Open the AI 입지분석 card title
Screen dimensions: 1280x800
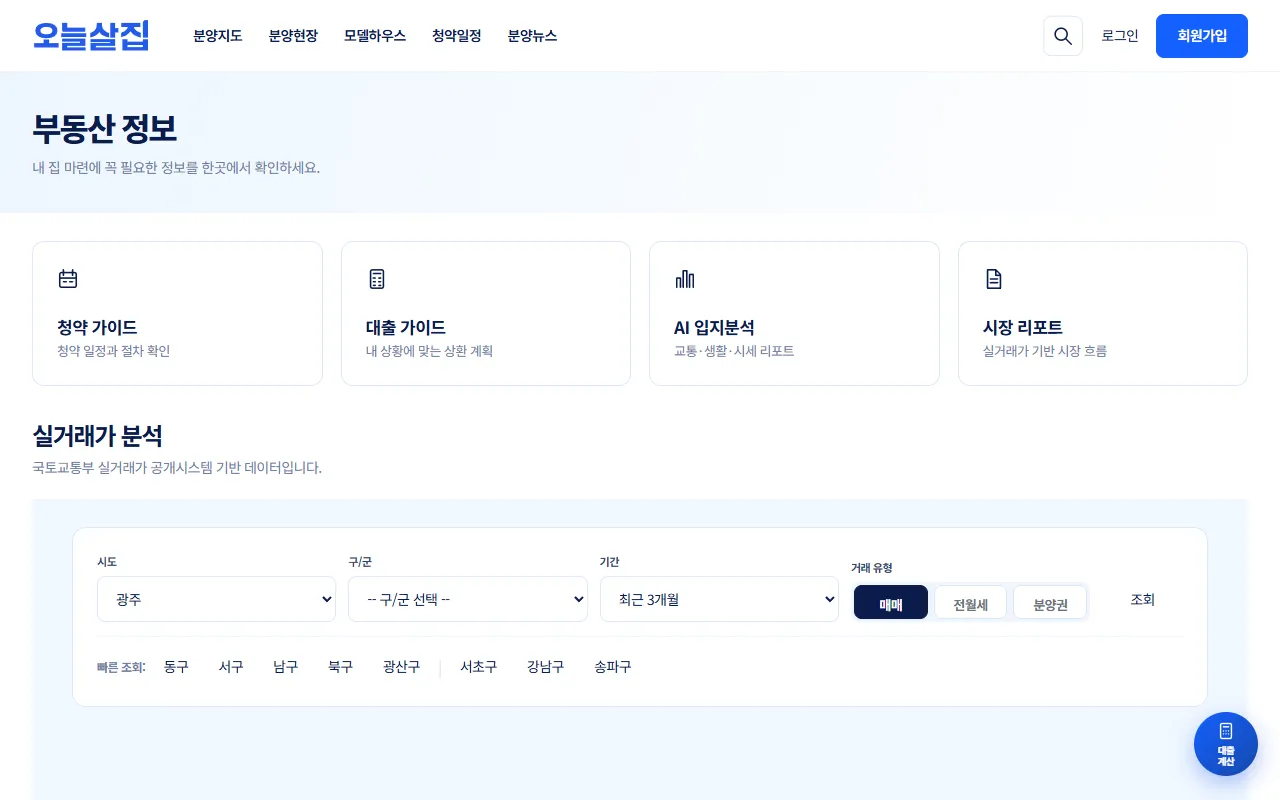(714, 327)
